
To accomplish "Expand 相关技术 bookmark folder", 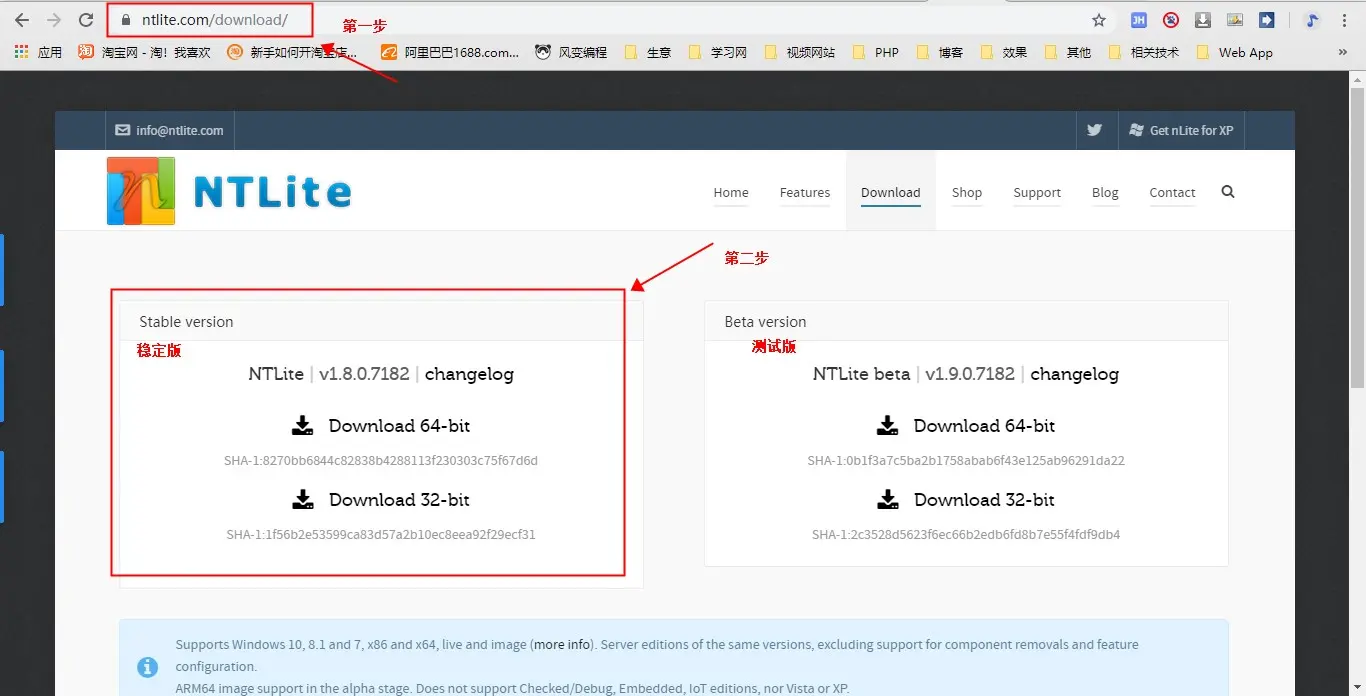I will [1143, 52].
